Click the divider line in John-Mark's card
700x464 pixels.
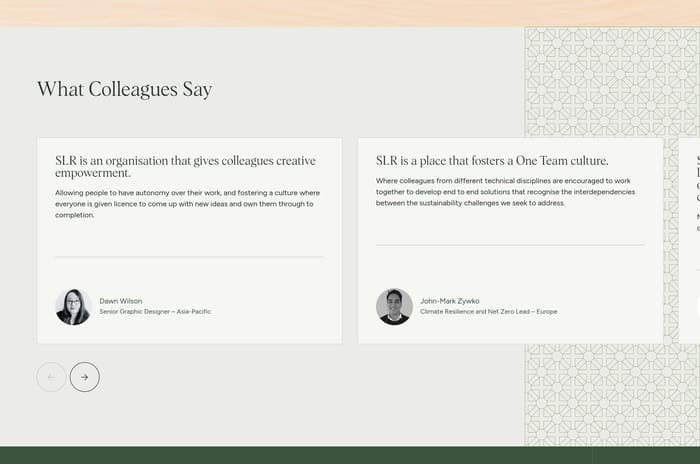click(510, 245)
